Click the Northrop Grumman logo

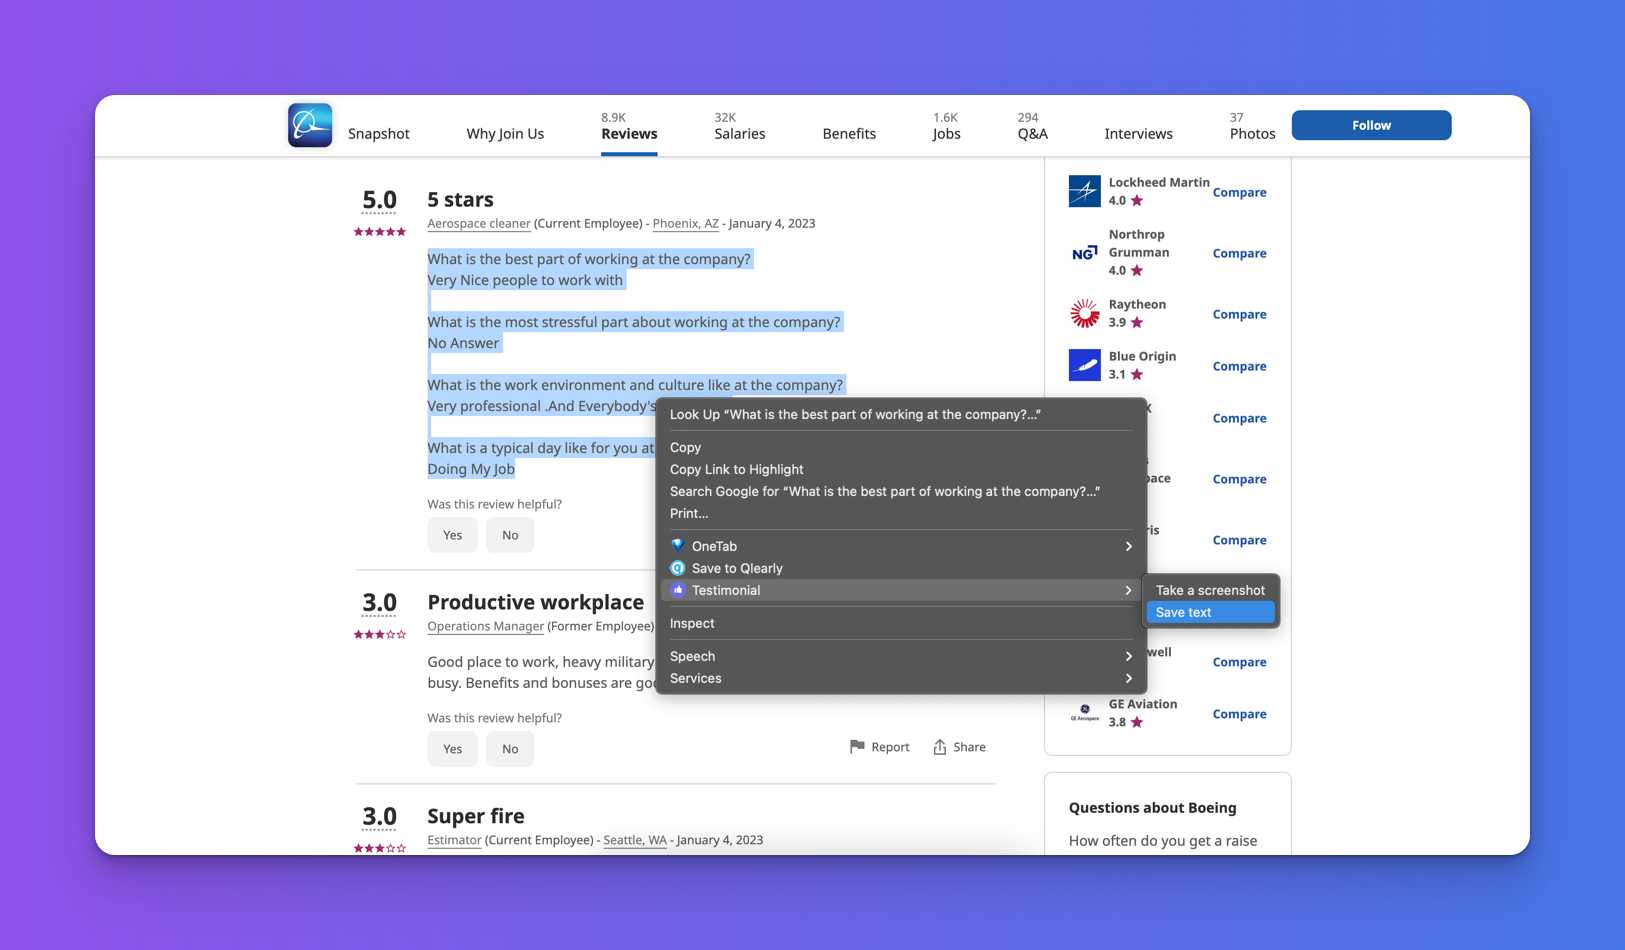pyautogui.click(x=1084, y=253)
